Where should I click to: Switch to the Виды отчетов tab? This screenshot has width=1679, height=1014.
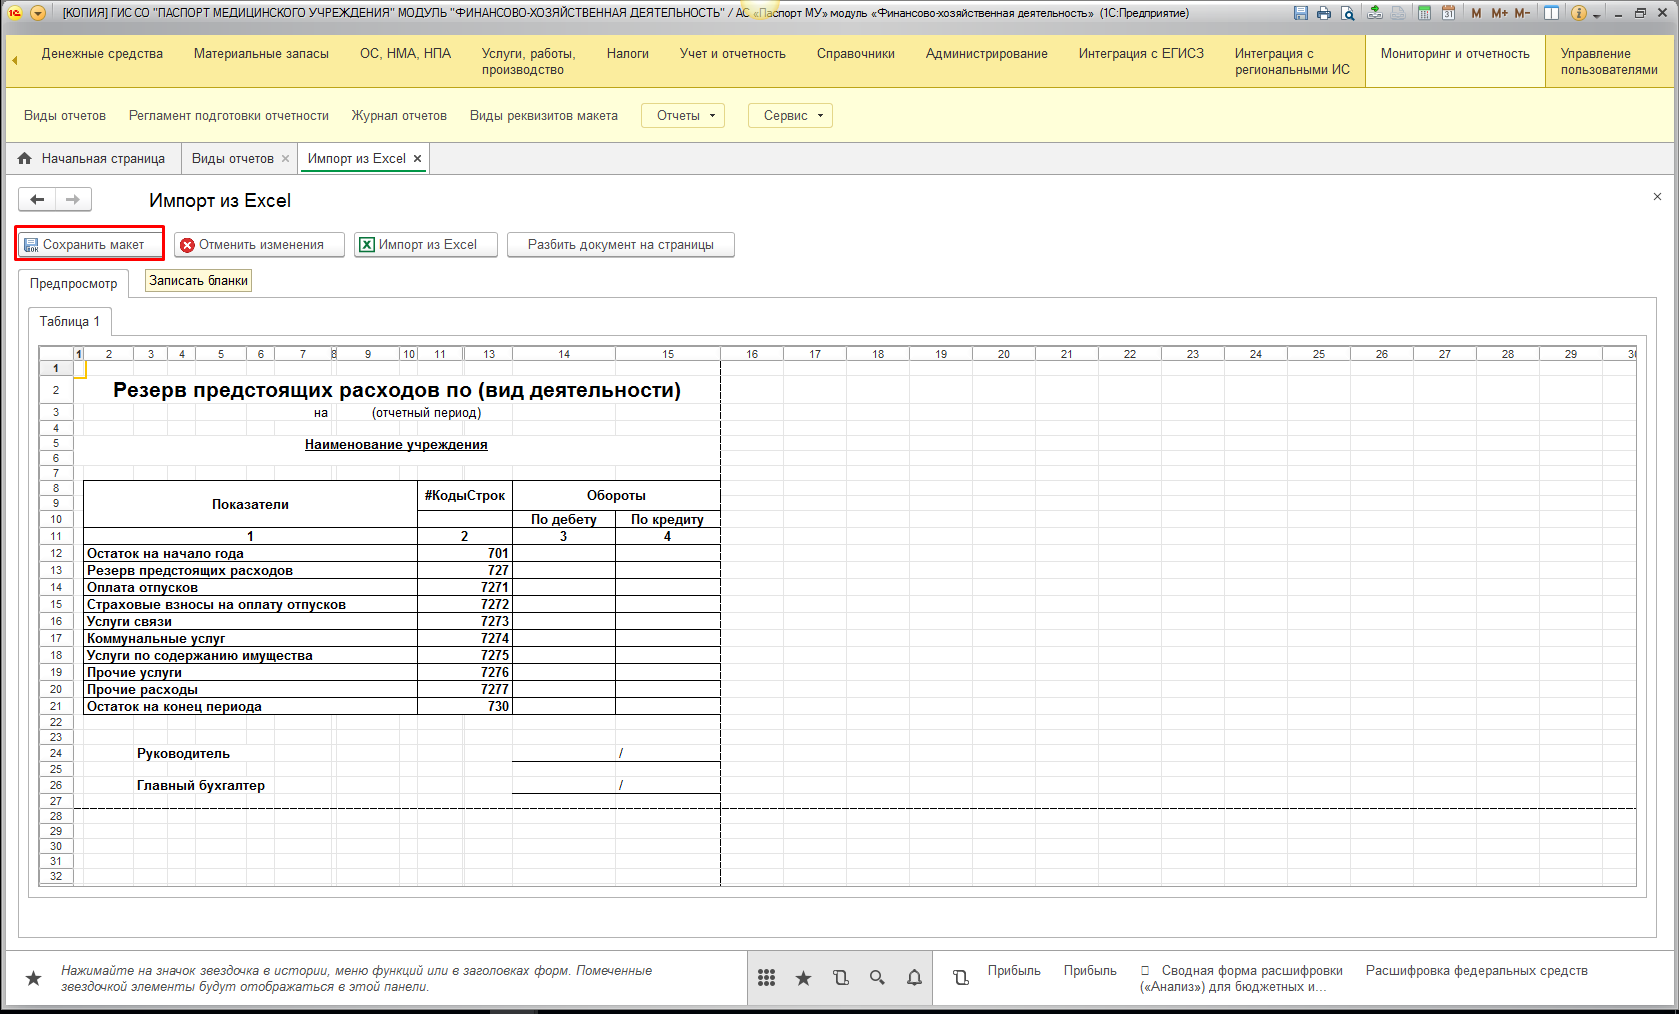click(x=232, y=159)
